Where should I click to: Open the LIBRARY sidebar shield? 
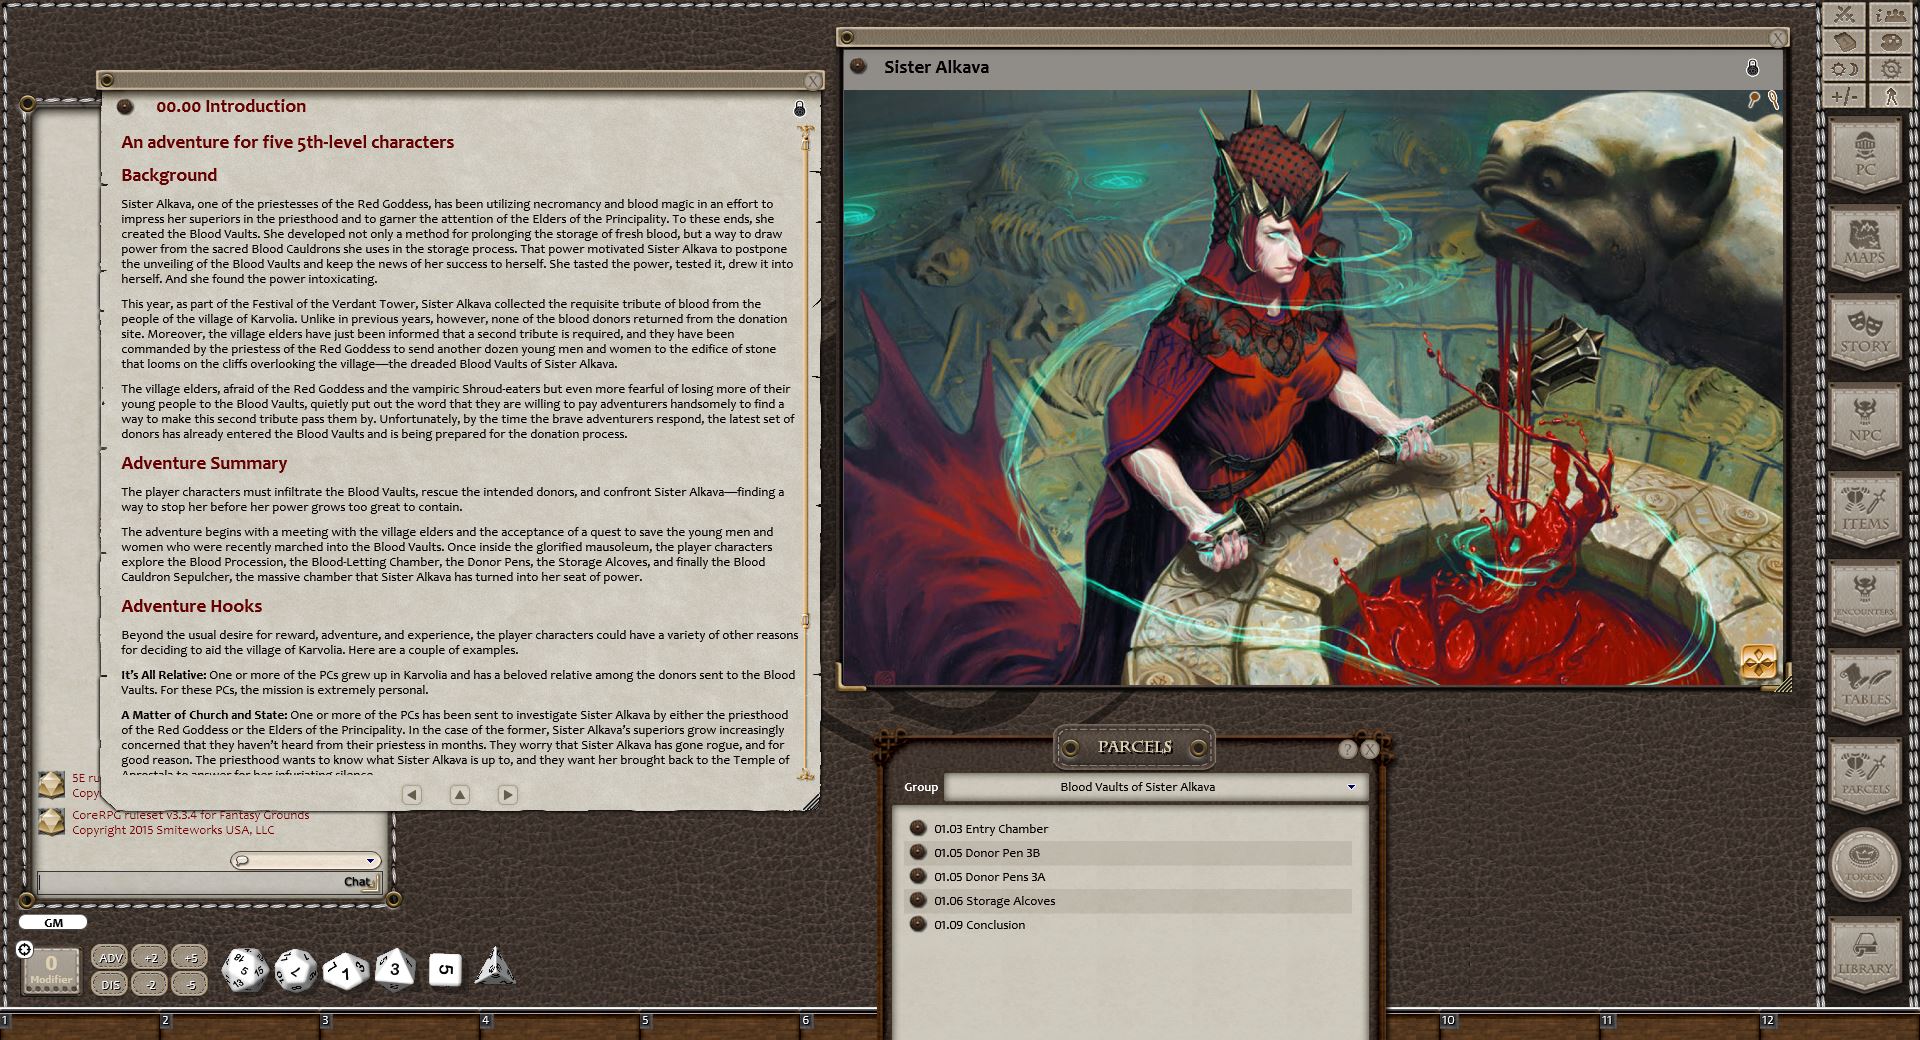coord(1865,953)
